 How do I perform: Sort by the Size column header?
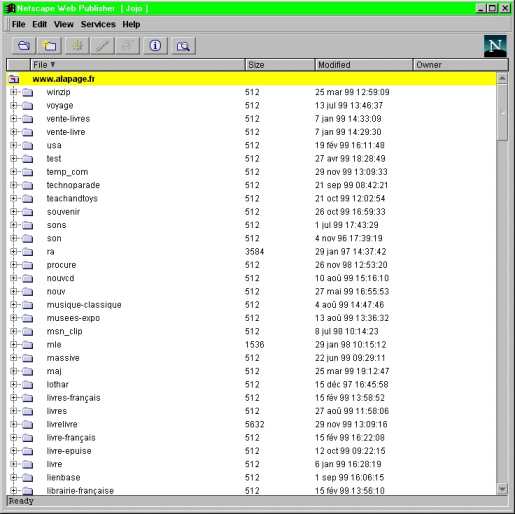tap(280, 65)
